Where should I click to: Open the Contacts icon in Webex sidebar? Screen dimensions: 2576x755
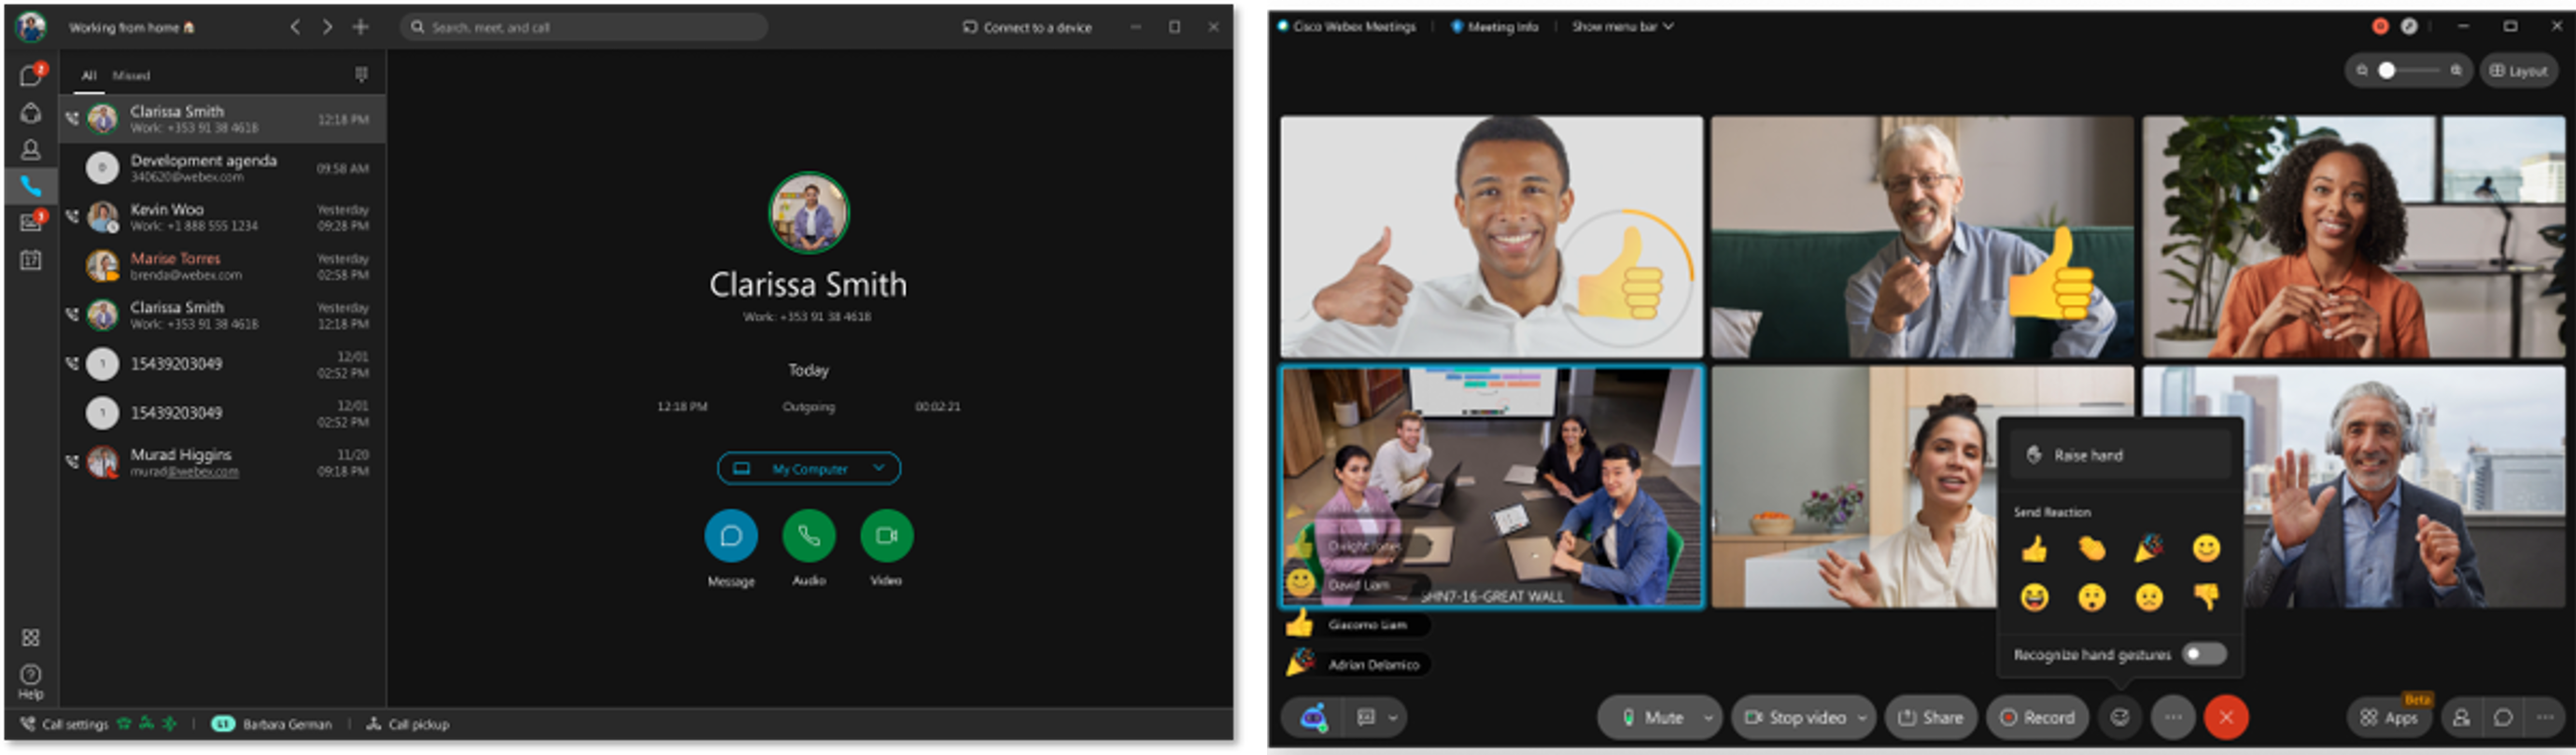(31, 149)
